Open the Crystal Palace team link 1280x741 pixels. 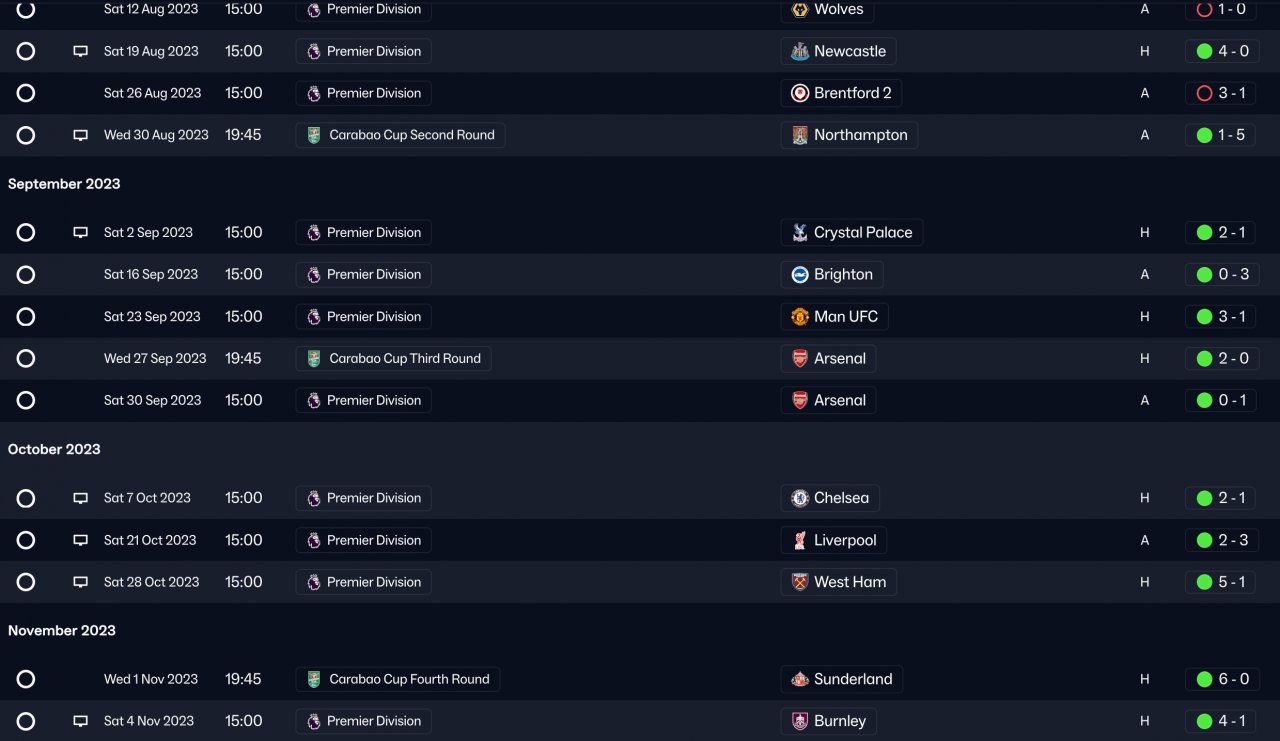[x=862, y=233]
